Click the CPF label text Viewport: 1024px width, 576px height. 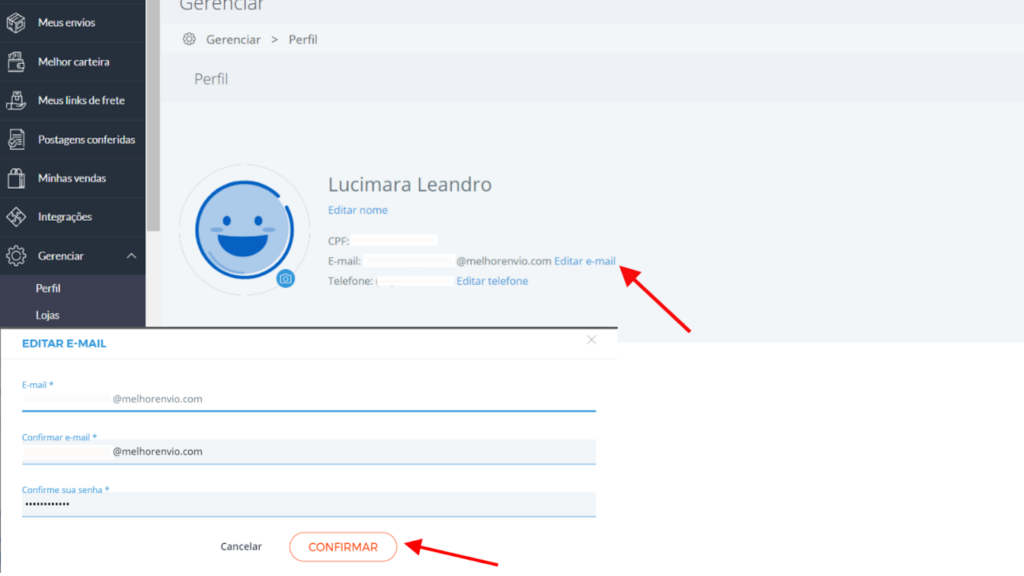click(338, 241)
